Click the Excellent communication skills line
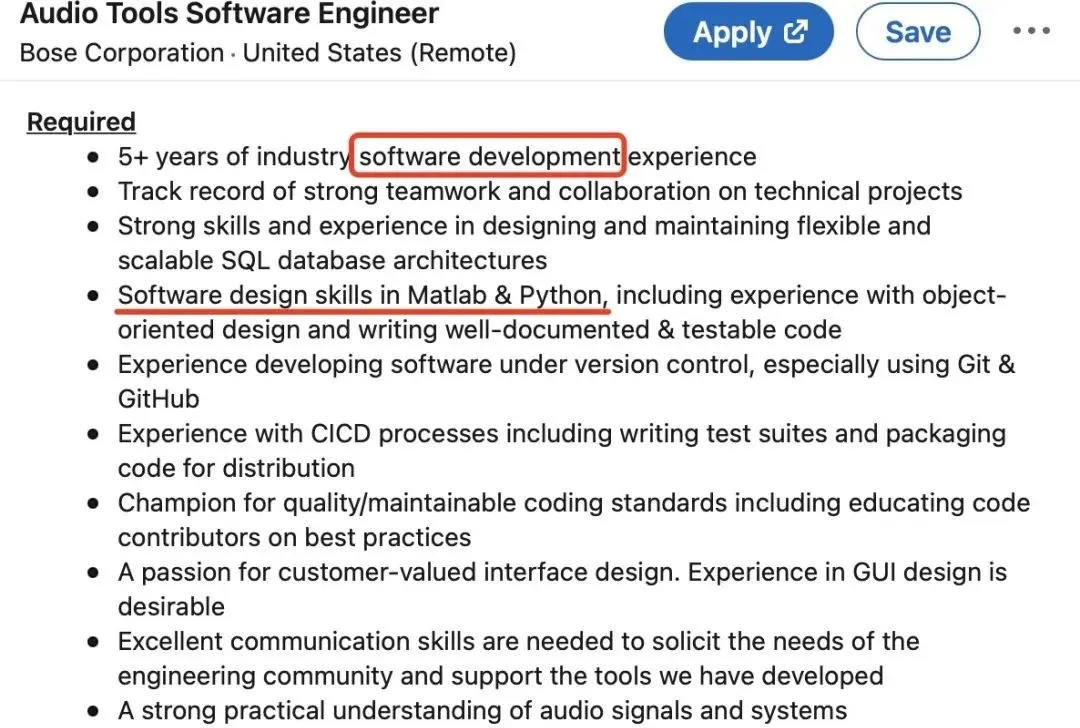 pos(518,641)
